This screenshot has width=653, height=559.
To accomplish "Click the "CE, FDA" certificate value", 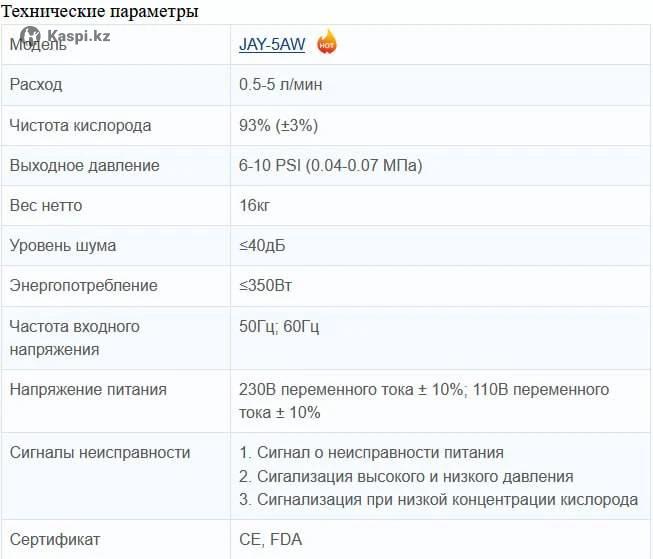I will pos(270,539).
